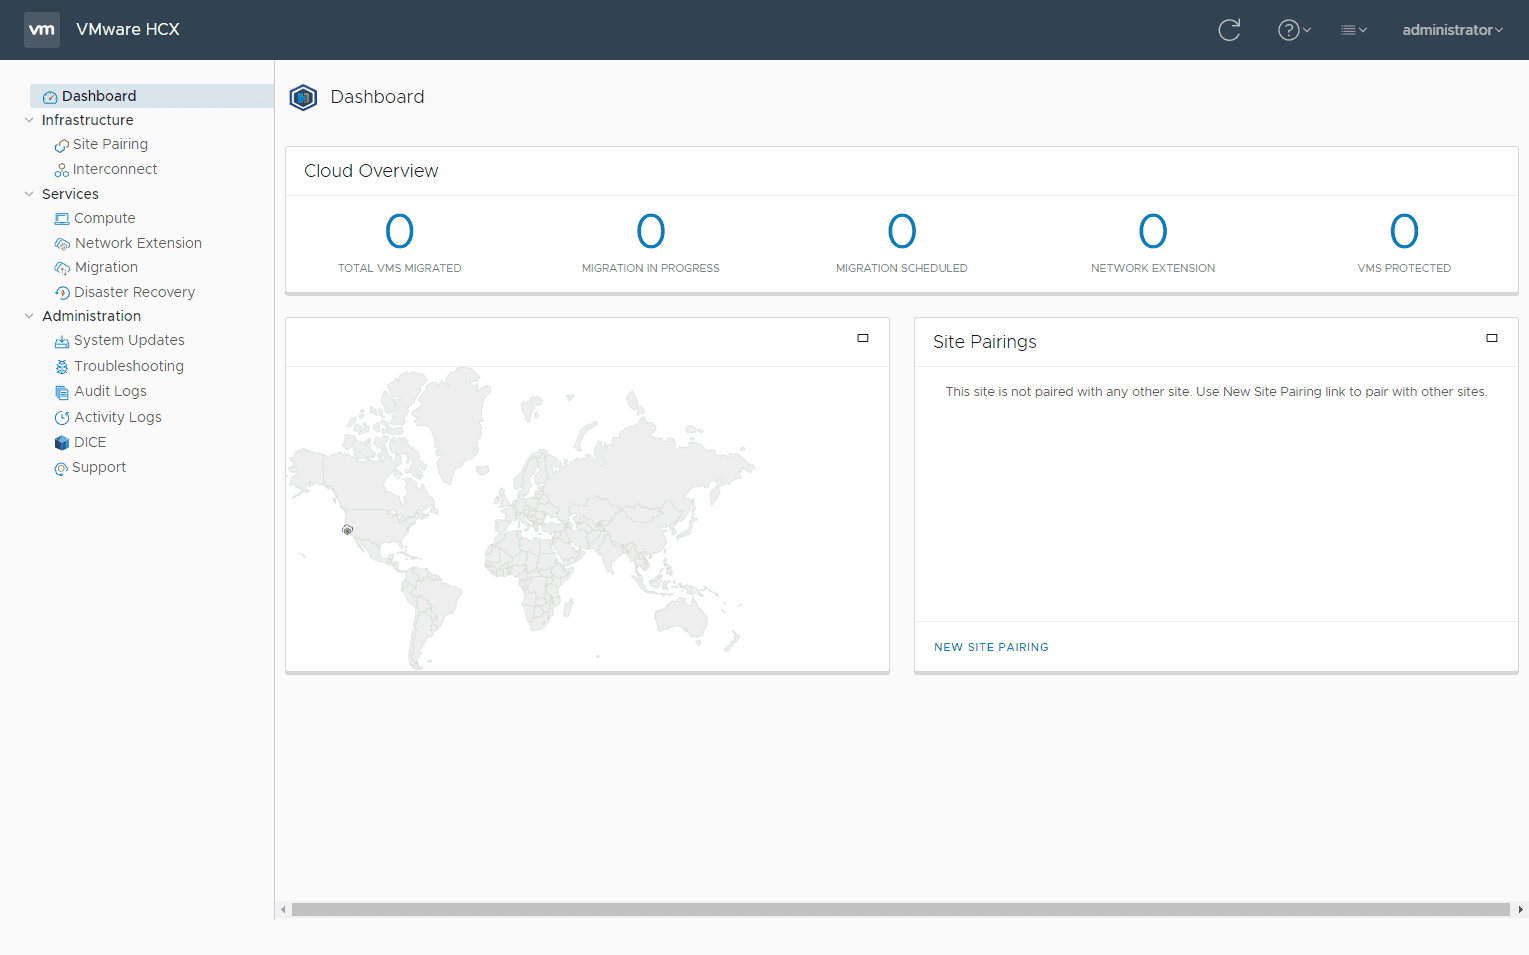Click the refresh icon in header
The width and height of the screenshot is (1529, 955).
tap(1229, 30)
